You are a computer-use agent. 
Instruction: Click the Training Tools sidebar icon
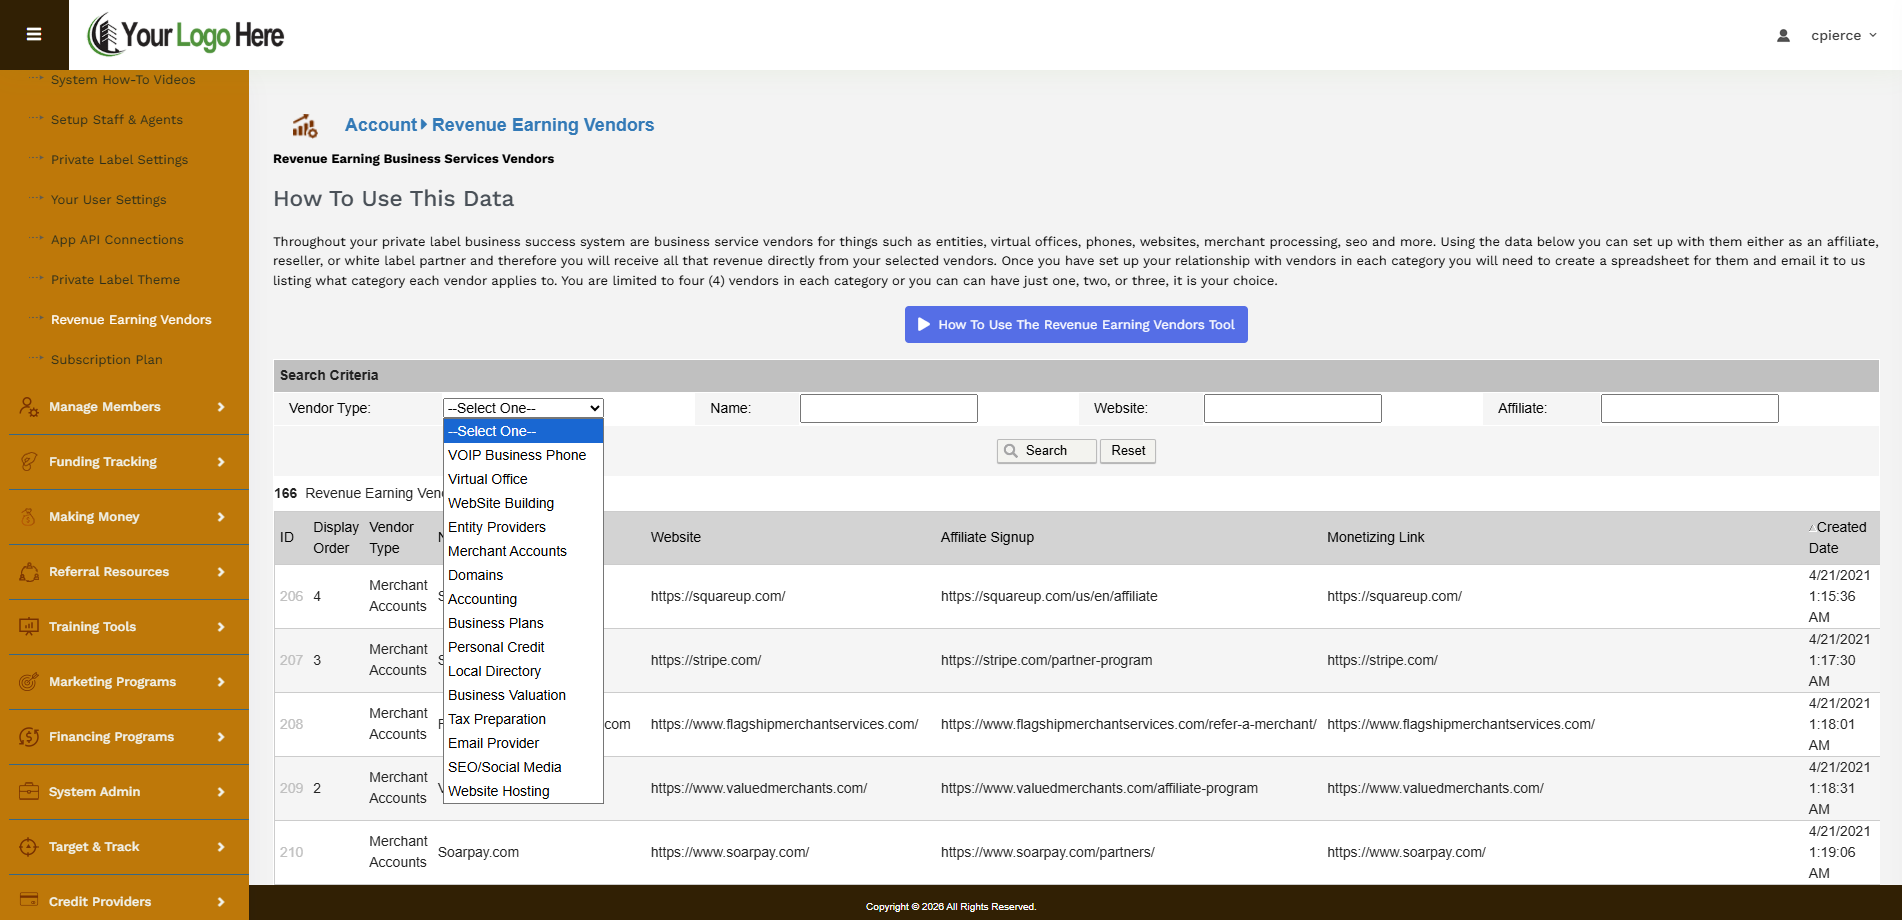point(29,627)
